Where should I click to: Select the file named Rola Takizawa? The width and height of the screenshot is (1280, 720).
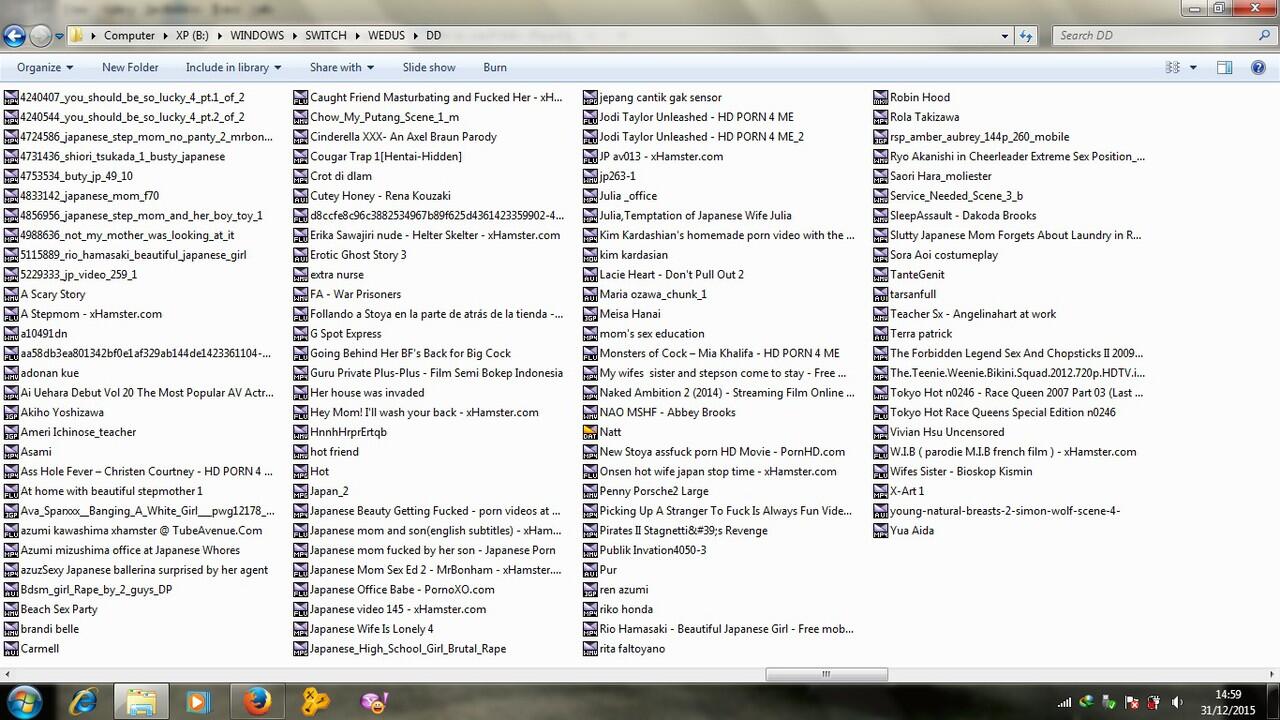click(925, 117)
